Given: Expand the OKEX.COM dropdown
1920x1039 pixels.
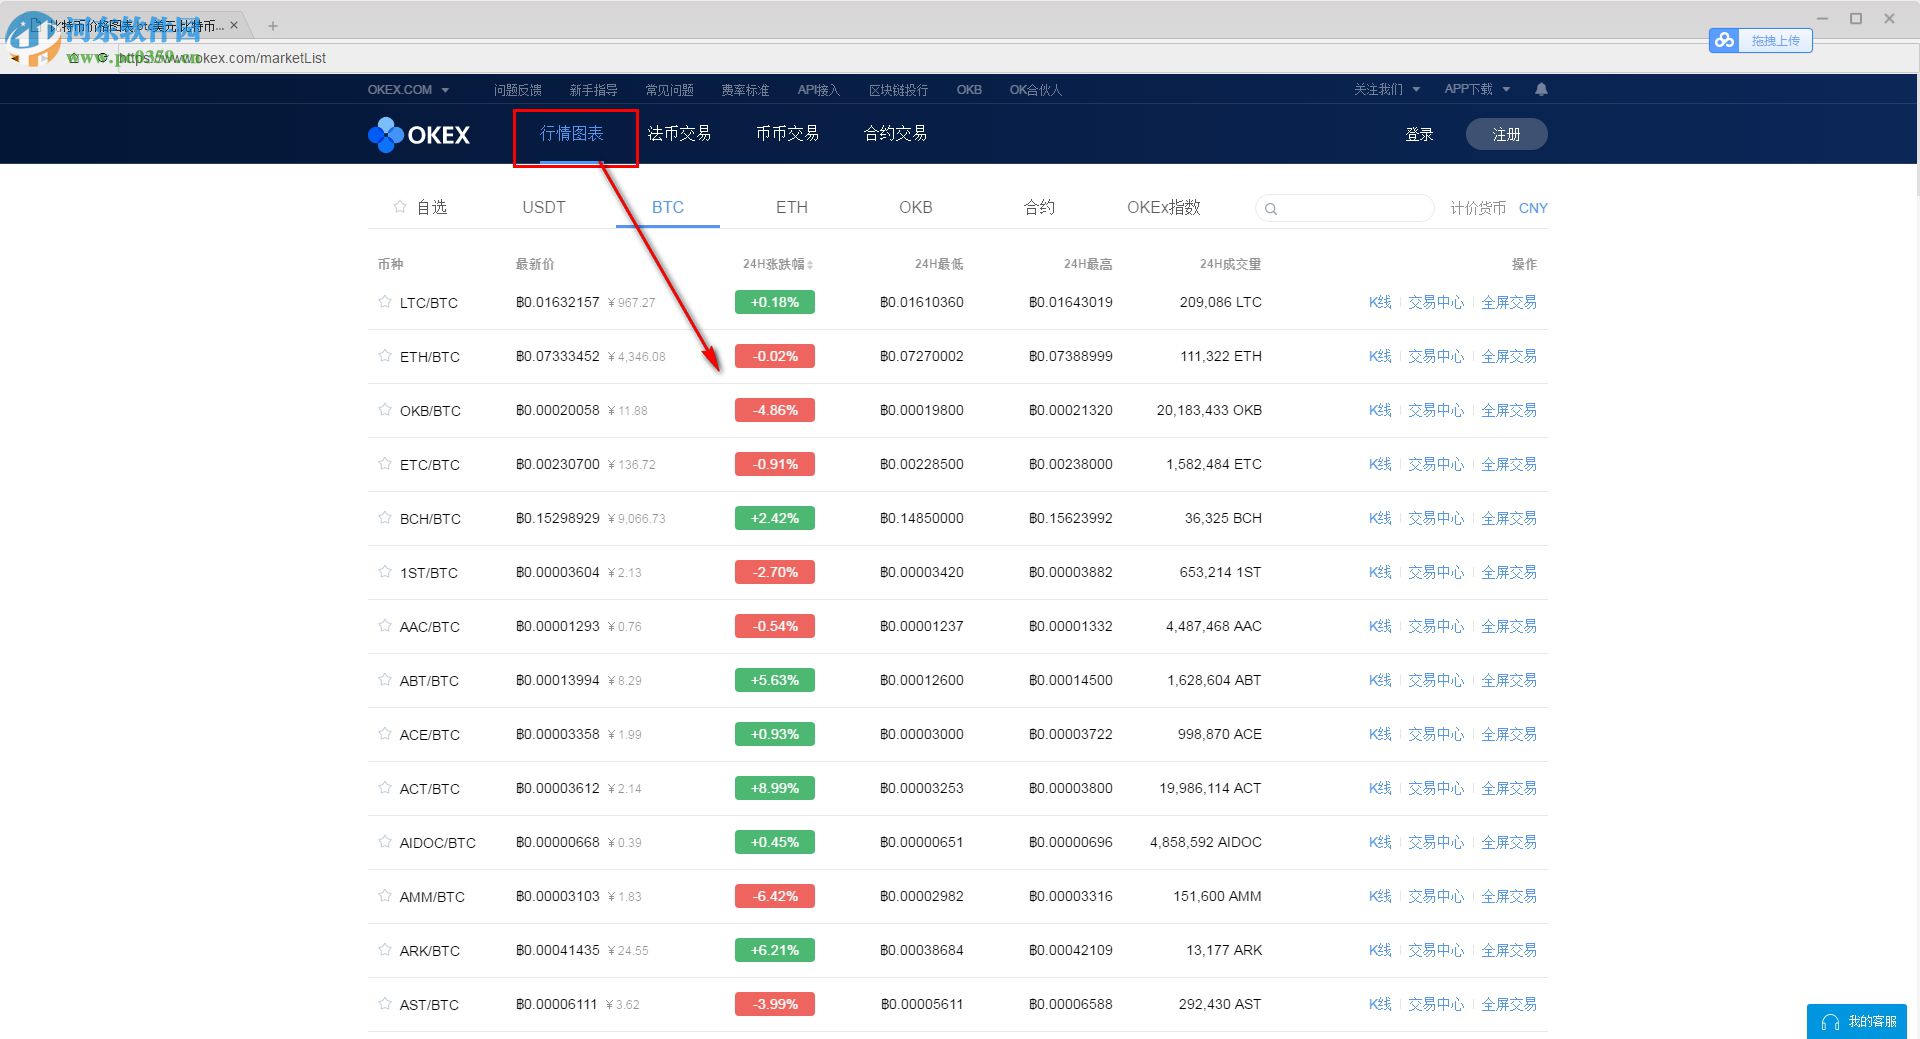Looking at the screenshot, I should coord(408,90).
